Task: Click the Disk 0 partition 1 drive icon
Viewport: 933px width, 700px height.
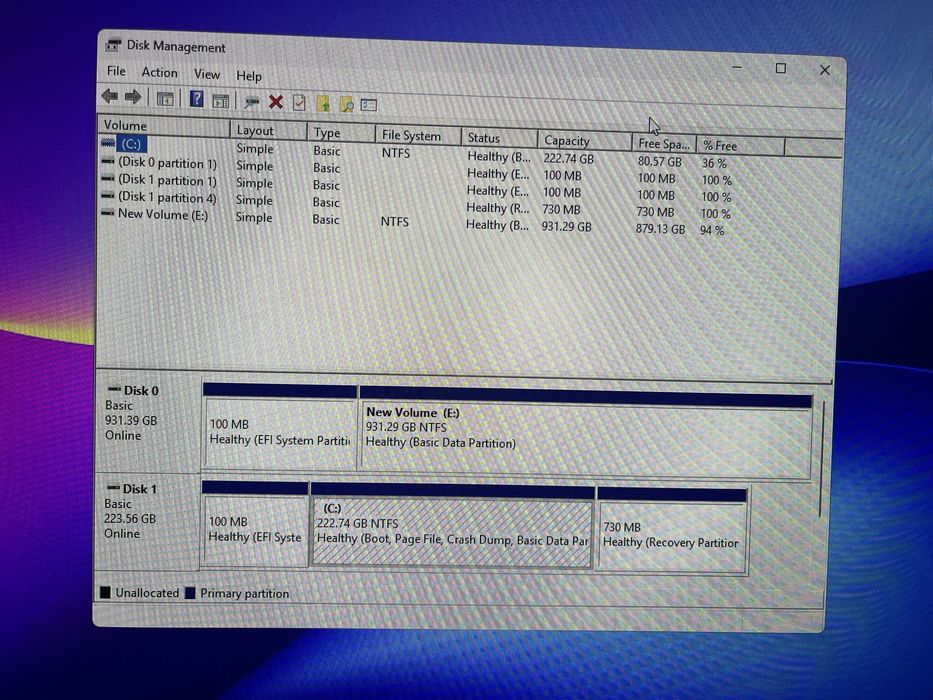Action: tap(108, 161)
